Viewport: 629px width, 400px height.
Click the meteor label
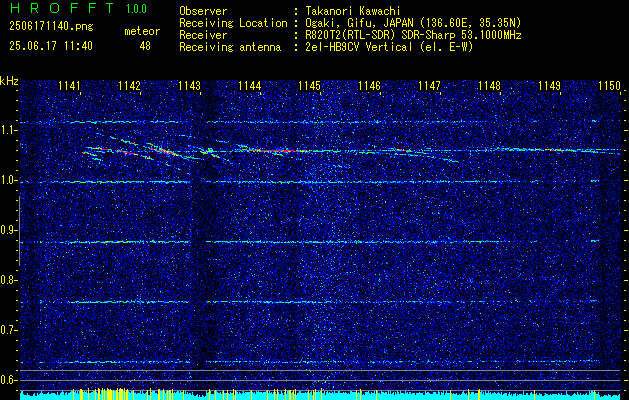(x=142, y=31)
